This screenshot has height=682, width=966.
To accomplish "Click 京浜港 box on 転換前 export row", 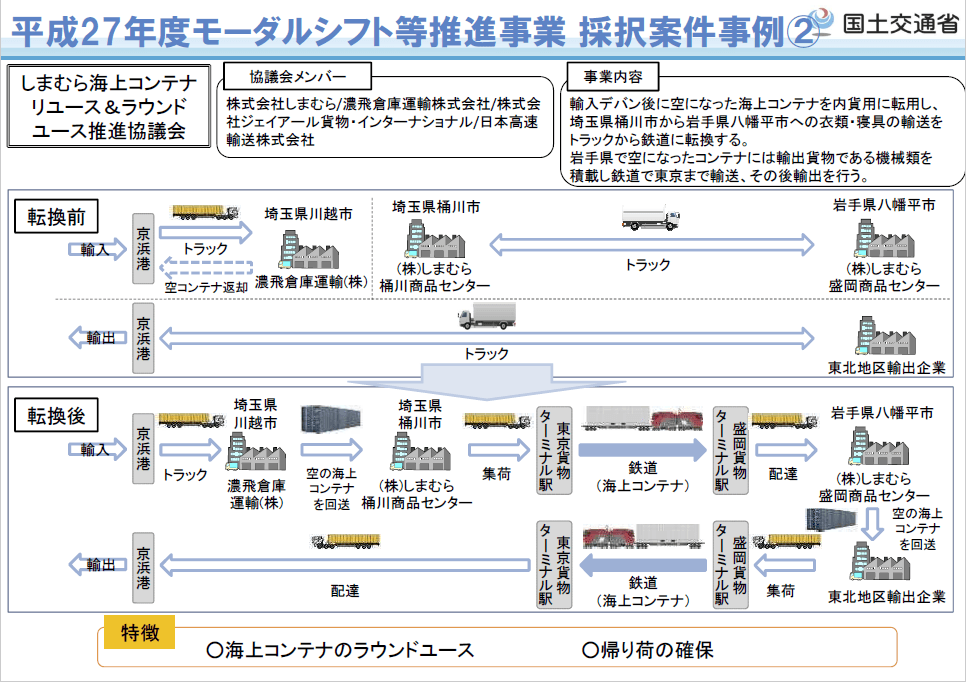I will tap(143, 338).
